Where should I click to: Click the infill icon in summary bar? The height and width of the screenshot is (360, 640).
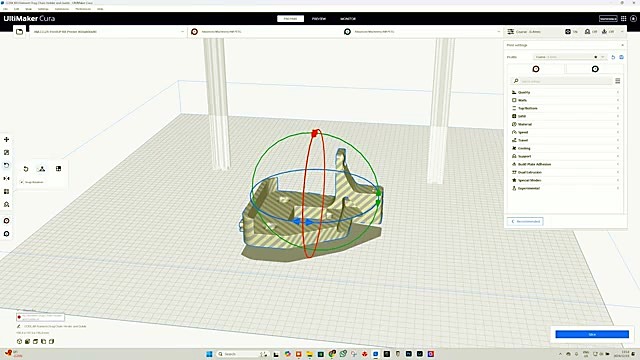tap(568, 31)
